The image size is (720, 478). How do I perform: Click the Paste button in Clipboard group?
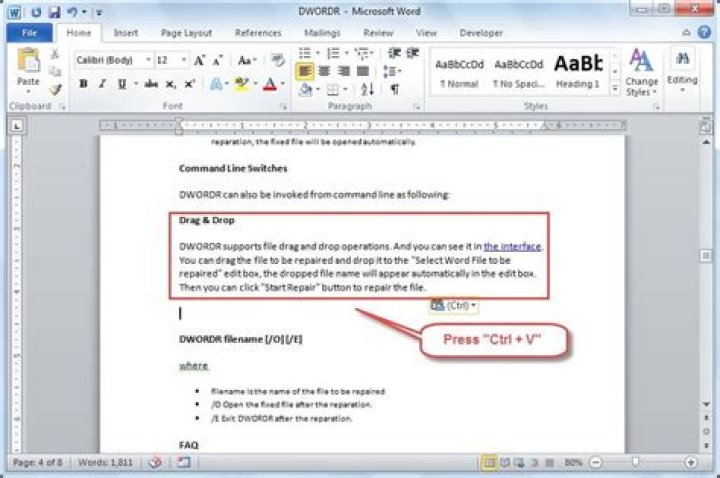pyautogui.click(x=28, y=71)
